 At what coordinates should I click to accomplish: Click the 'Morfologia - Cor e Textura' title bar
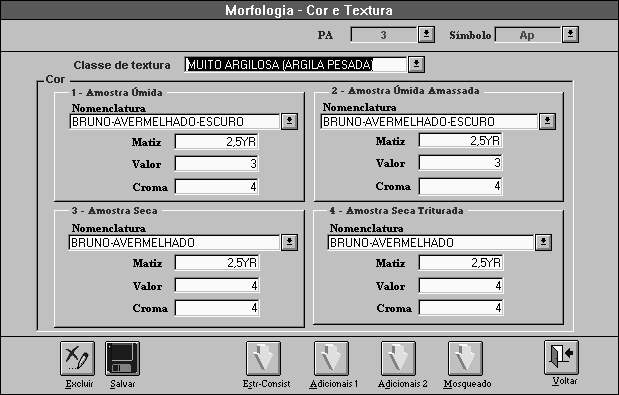[x=309, y=10]
